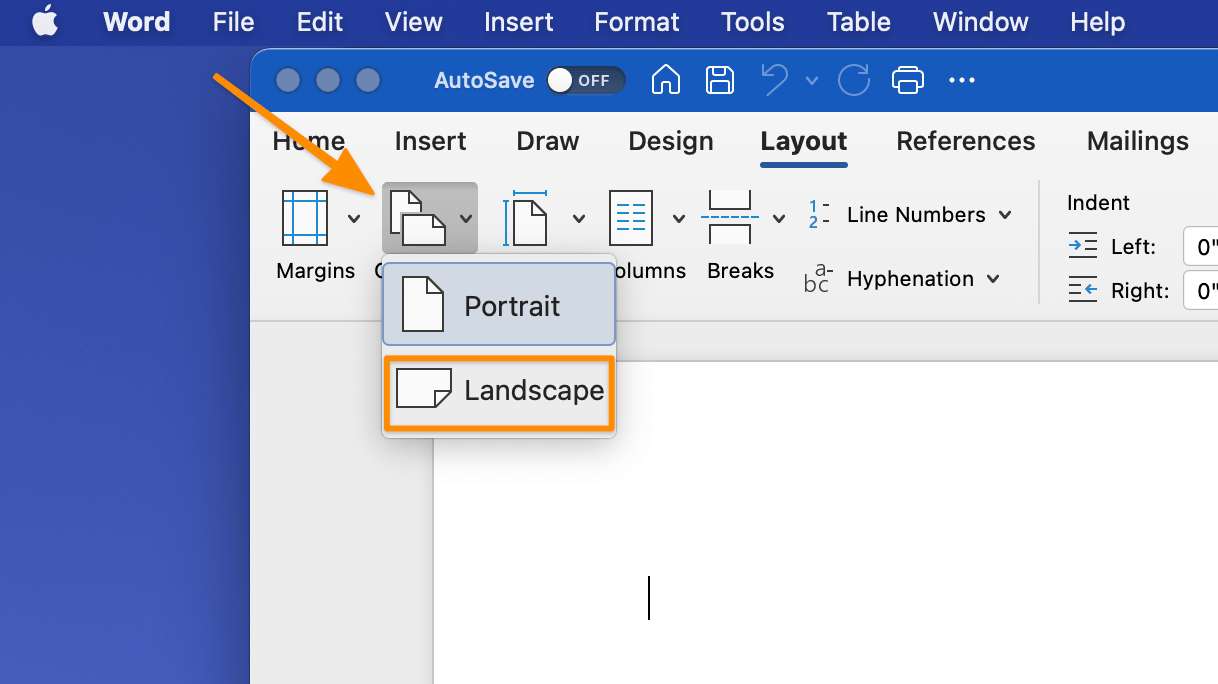Expand the Margins dropdown arrow

point(354,218)
